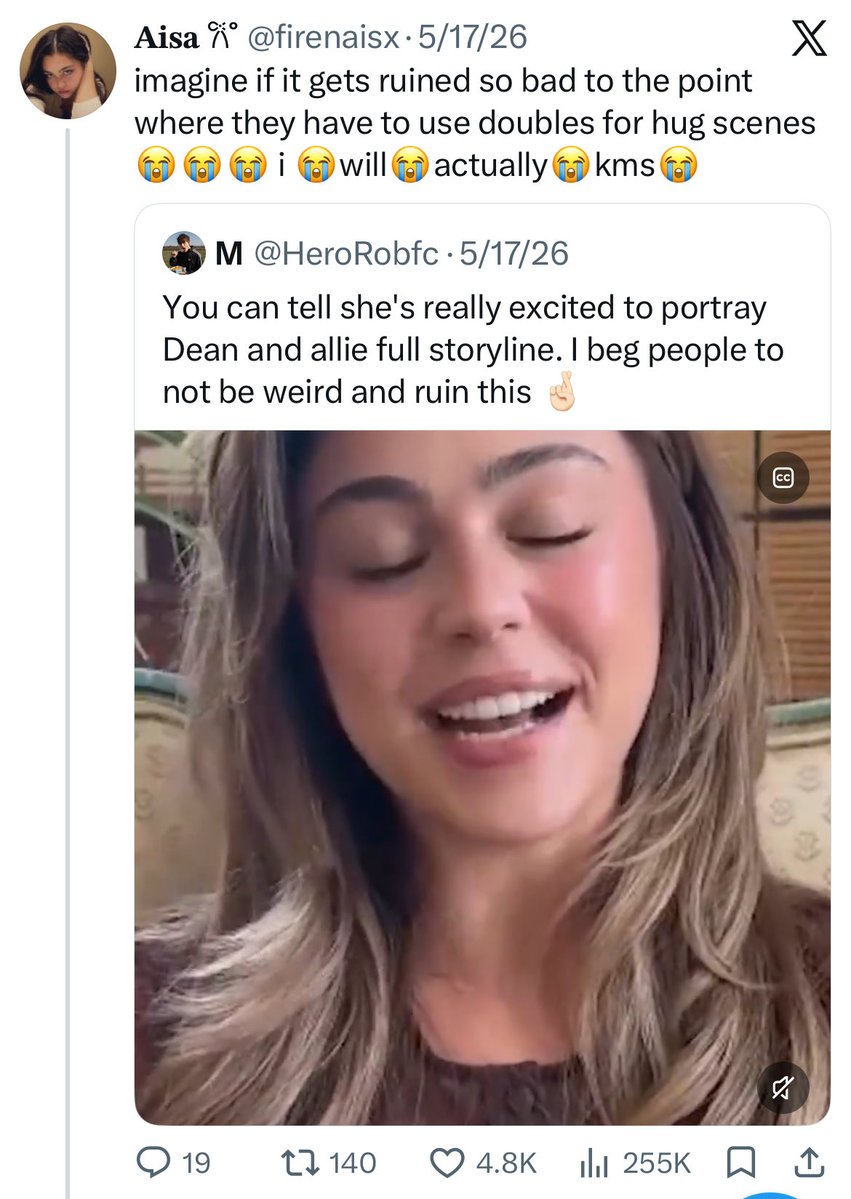This screenshot has width=851, height=1199.
Task: Like the post with the heart icon
Action: [447, 1162]
